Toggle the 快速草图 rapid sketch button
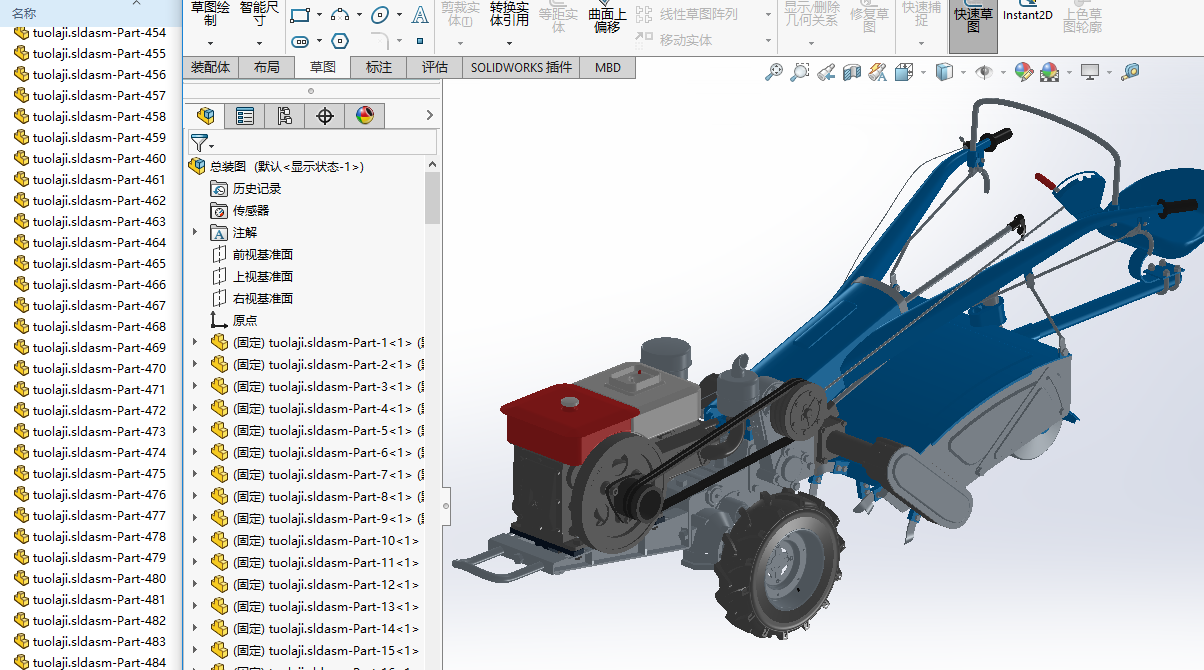The image size is (1204, 670). click(x=973, y=22)
